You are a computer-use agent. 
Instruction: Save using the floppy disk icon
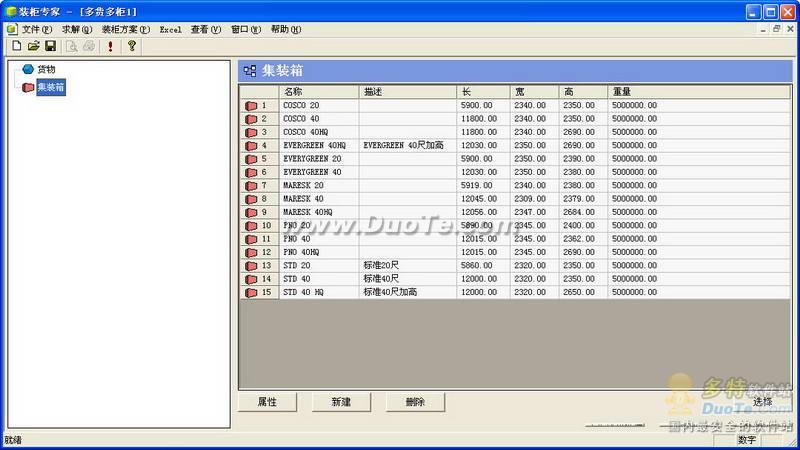(50, 46)
